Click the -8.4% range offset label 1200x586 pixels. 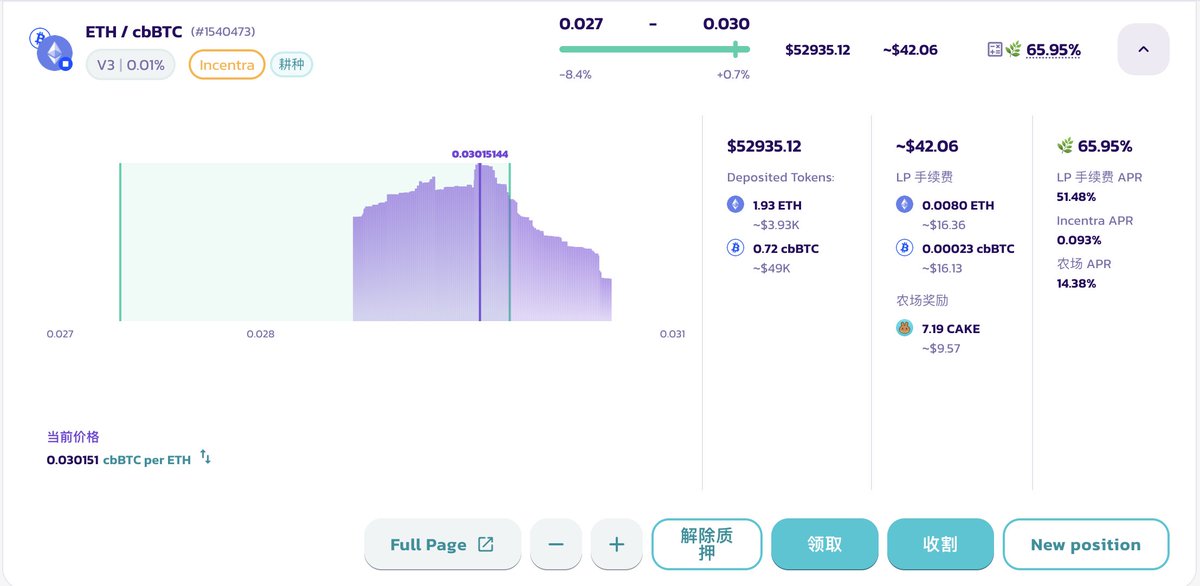(576, 75)
